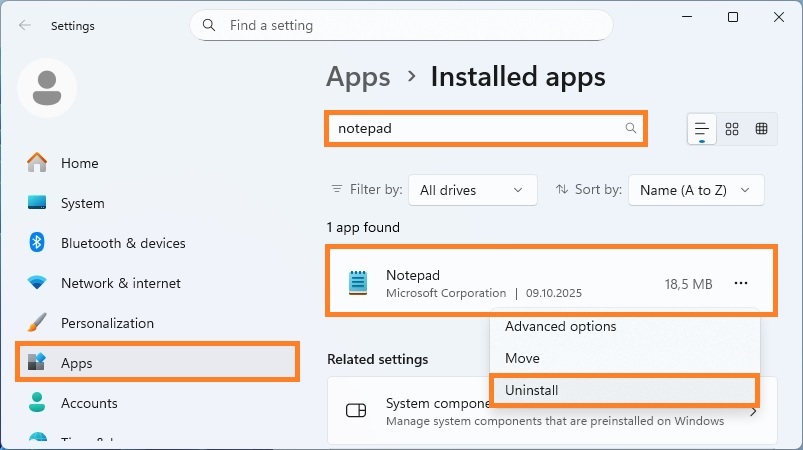
Task: Expand the System components entry
Action: (752, 411)
